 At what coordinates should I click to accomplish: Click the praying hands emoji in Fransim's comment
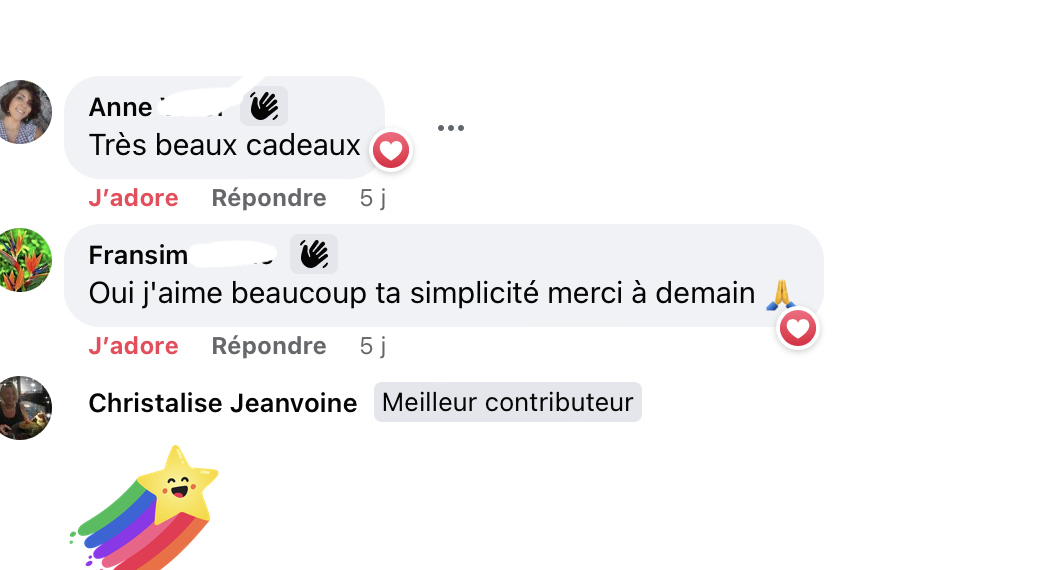pyautogui.click(x=780, y=293)
